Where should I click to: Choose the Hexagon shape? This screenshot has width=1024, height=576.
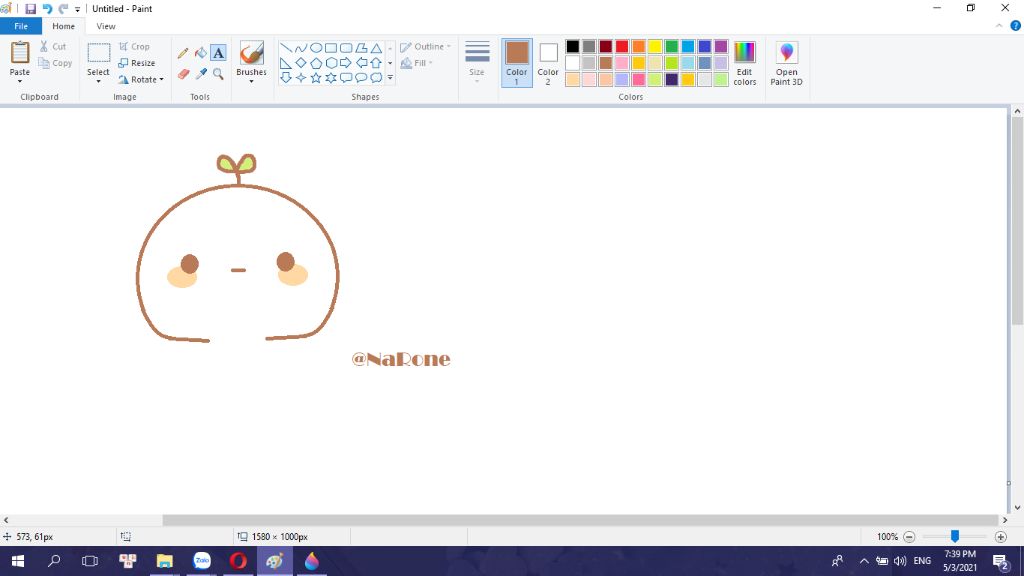331,63
